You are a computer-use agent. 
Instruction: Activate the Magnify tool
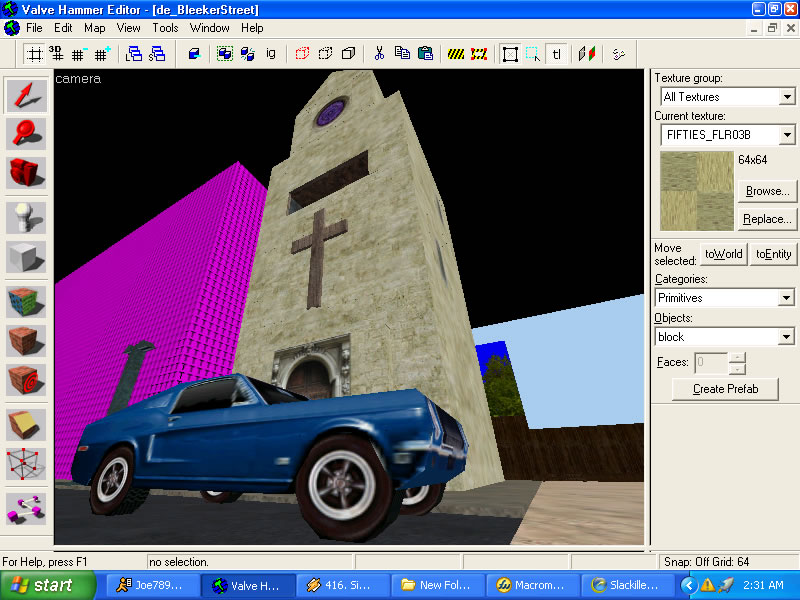coord(25,133)
